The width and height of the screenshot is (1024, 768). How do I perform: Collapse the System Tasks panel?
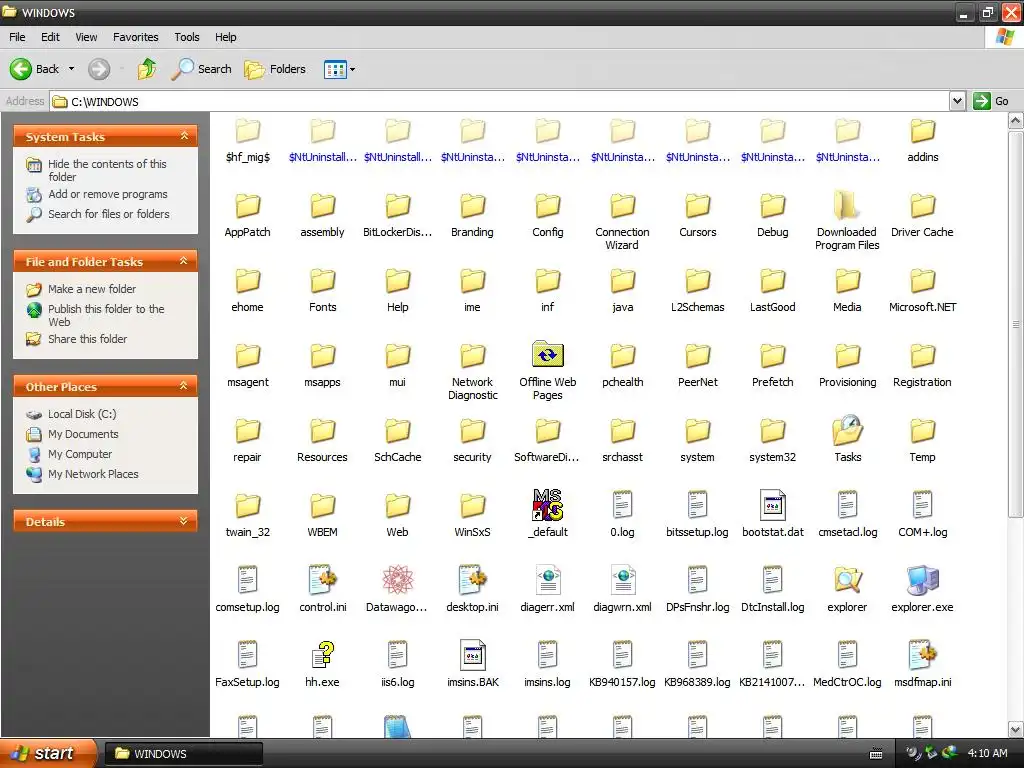tap(184, 136)
